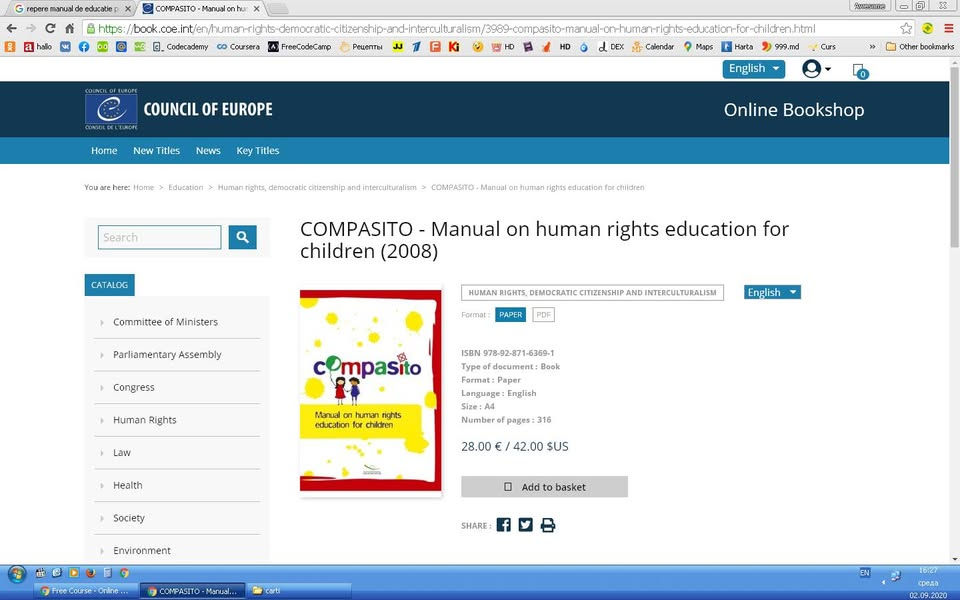
Task: Click the magnifier search button
Action: coord(242,237)
